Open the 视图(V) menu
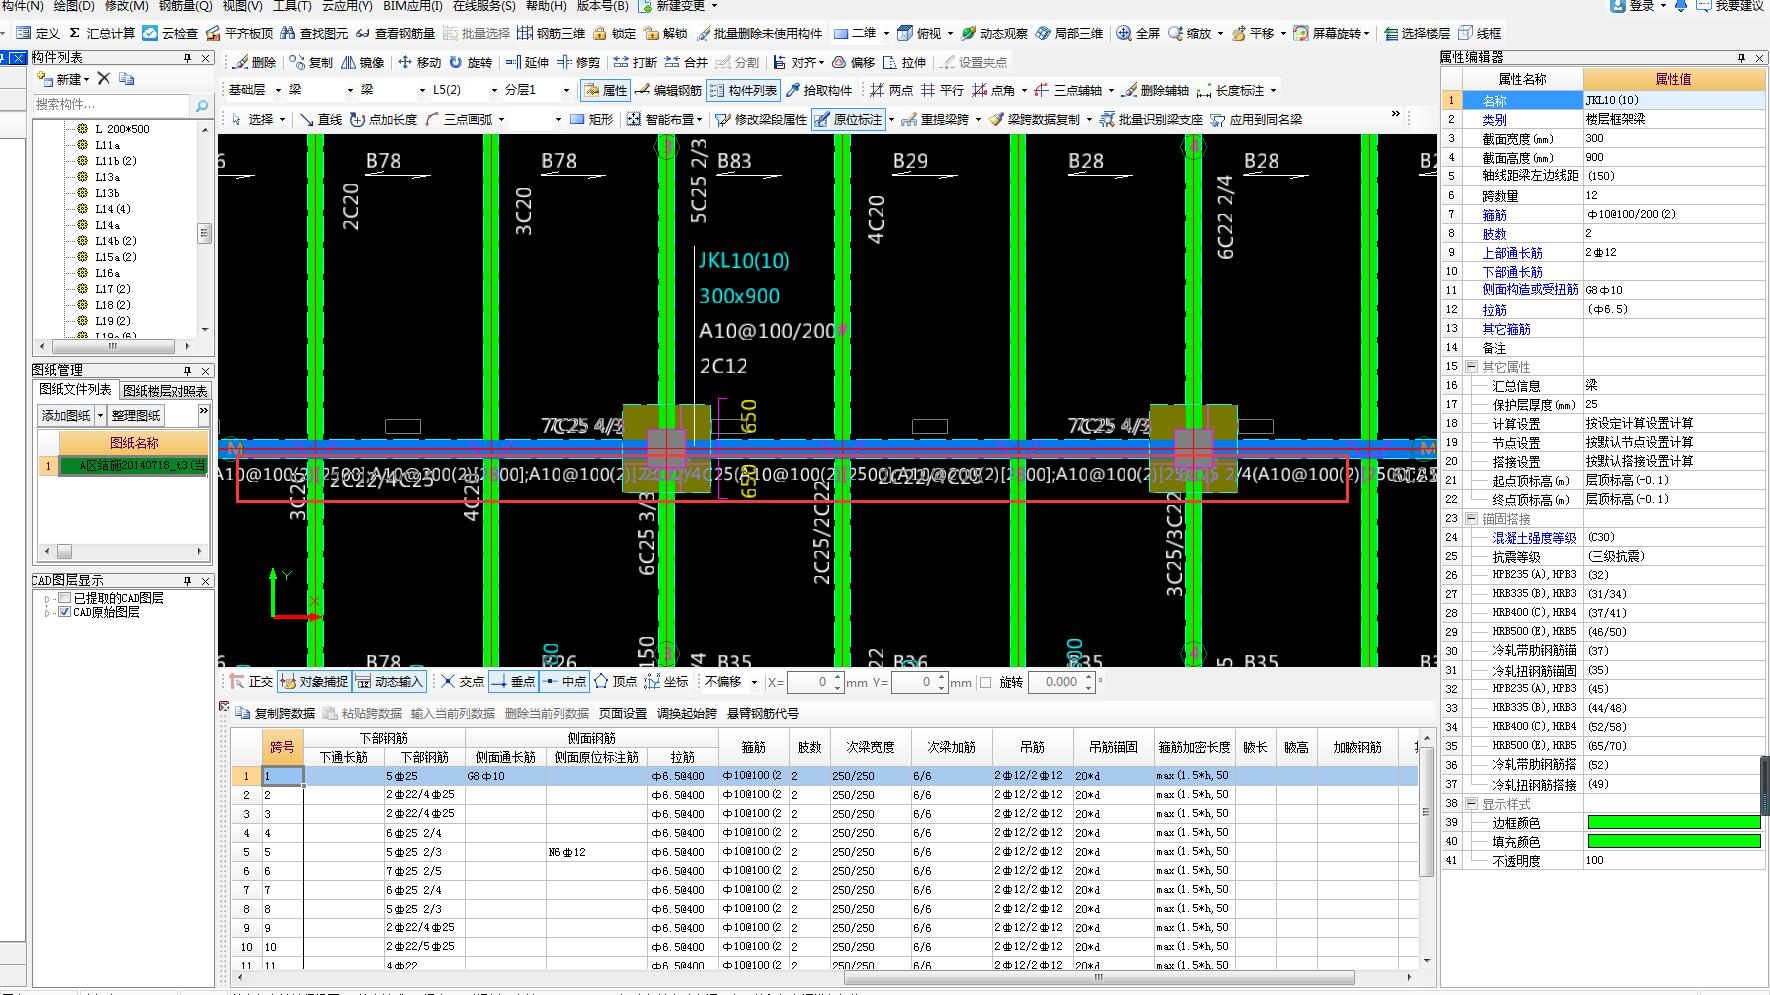 point(242,6)
